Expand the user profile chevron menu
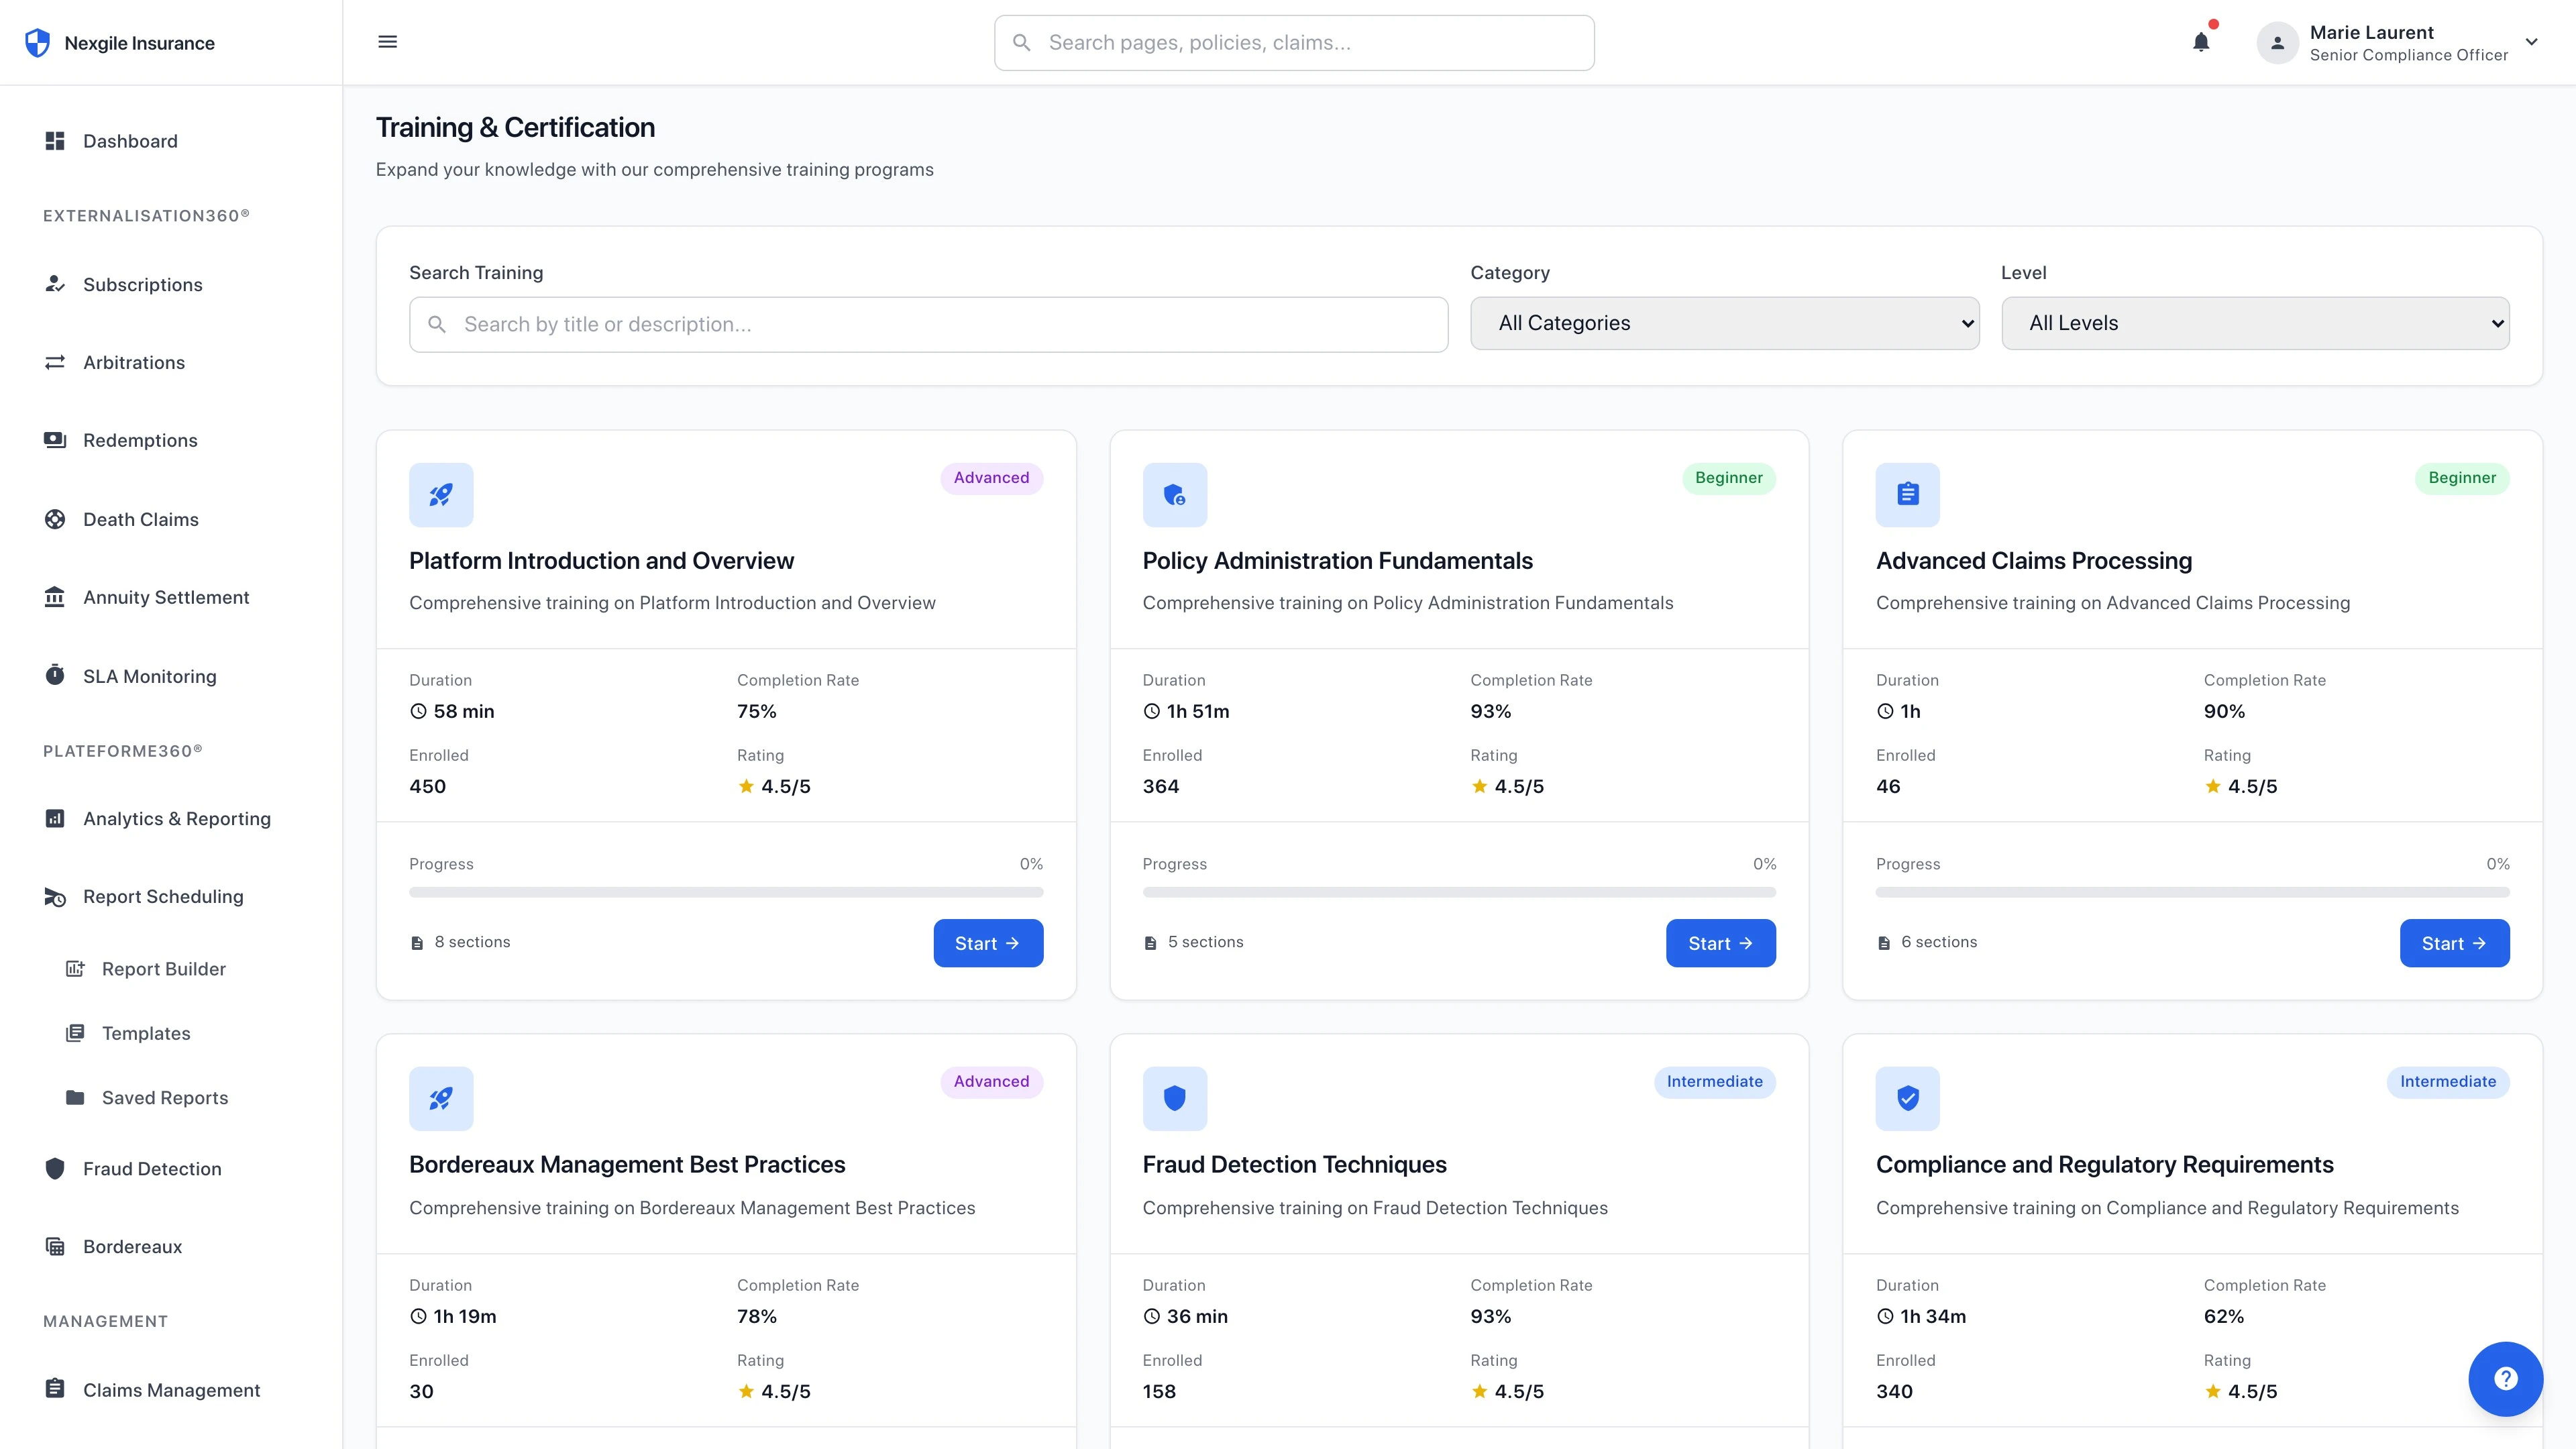 (2531, 42)
